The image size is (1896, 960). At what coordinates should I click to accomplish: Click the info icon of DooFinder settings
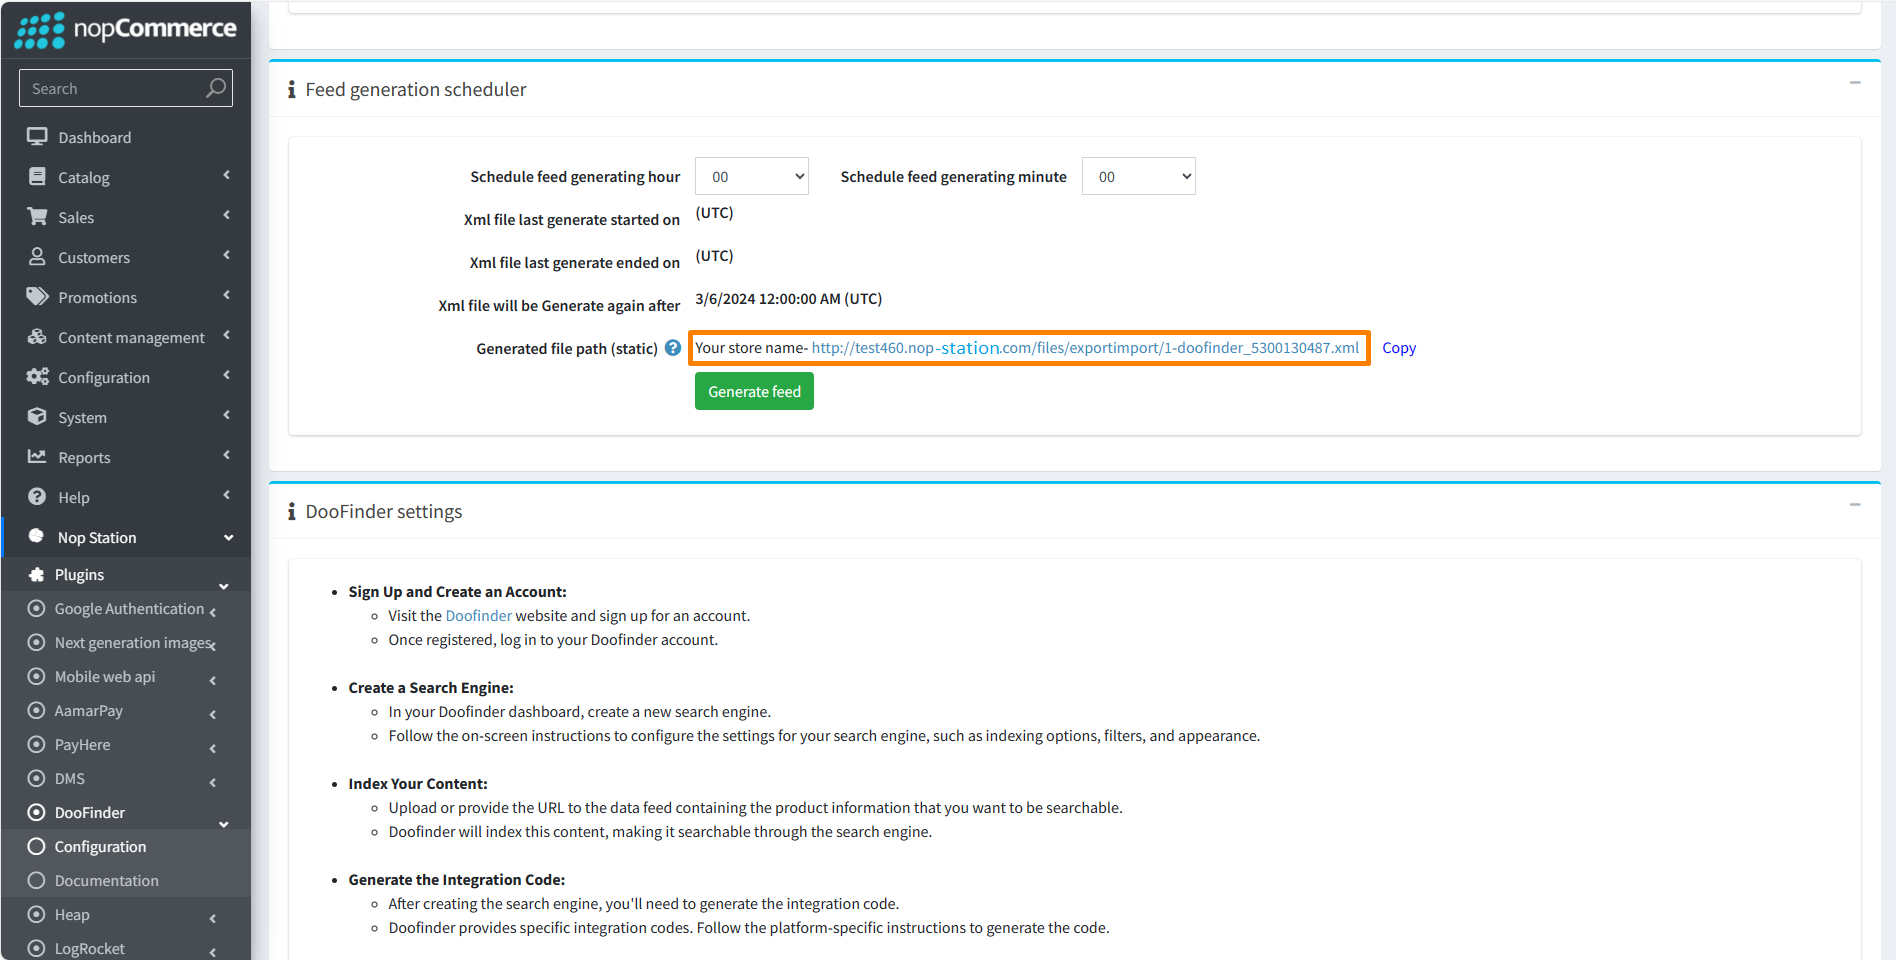coord(291,512)
